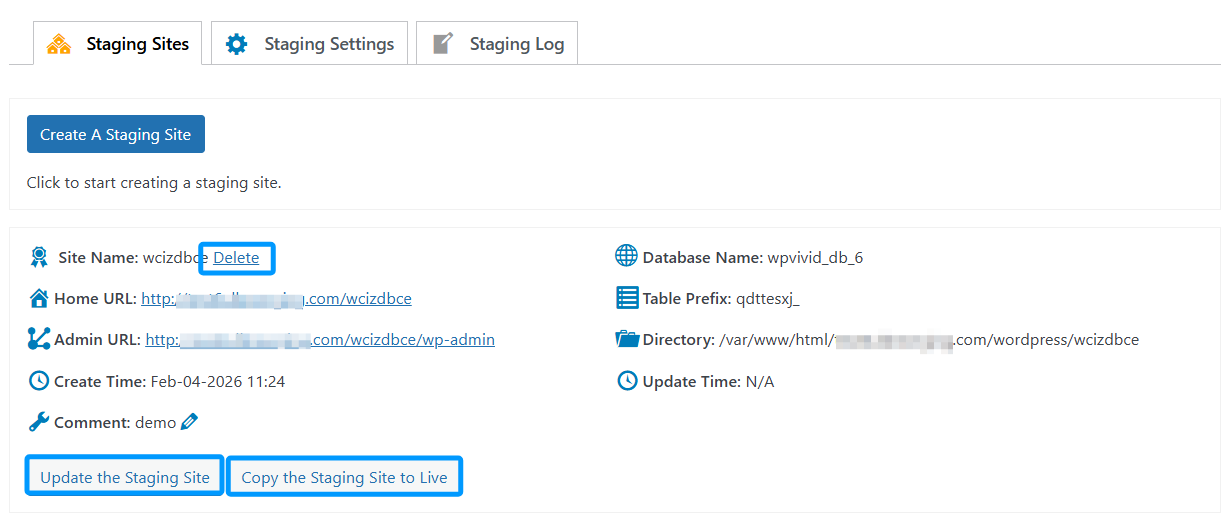The image size is (1232, 523).
Task: Switch to the Staging Sites tab
Action: pos(118,44)
